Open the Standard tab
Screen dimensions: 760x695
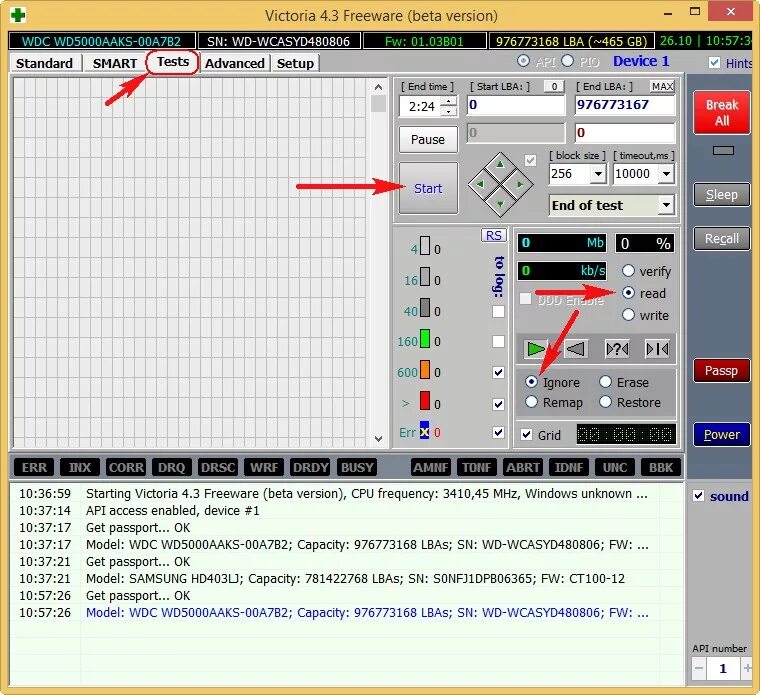45,63
